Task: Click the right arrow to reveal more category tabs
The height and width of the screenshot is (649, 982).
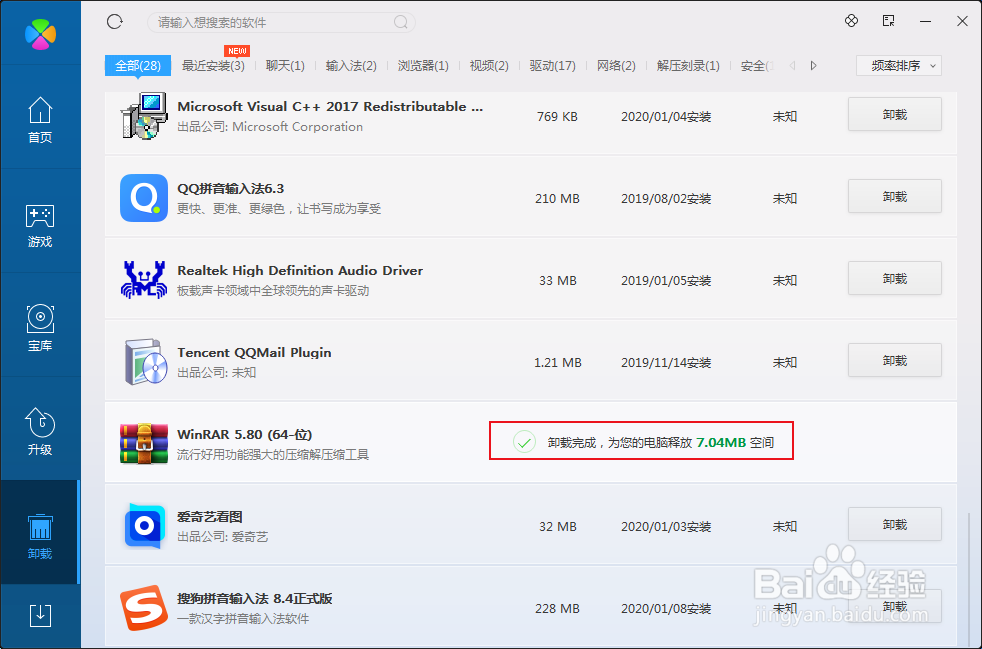Action: coord(812,65)
